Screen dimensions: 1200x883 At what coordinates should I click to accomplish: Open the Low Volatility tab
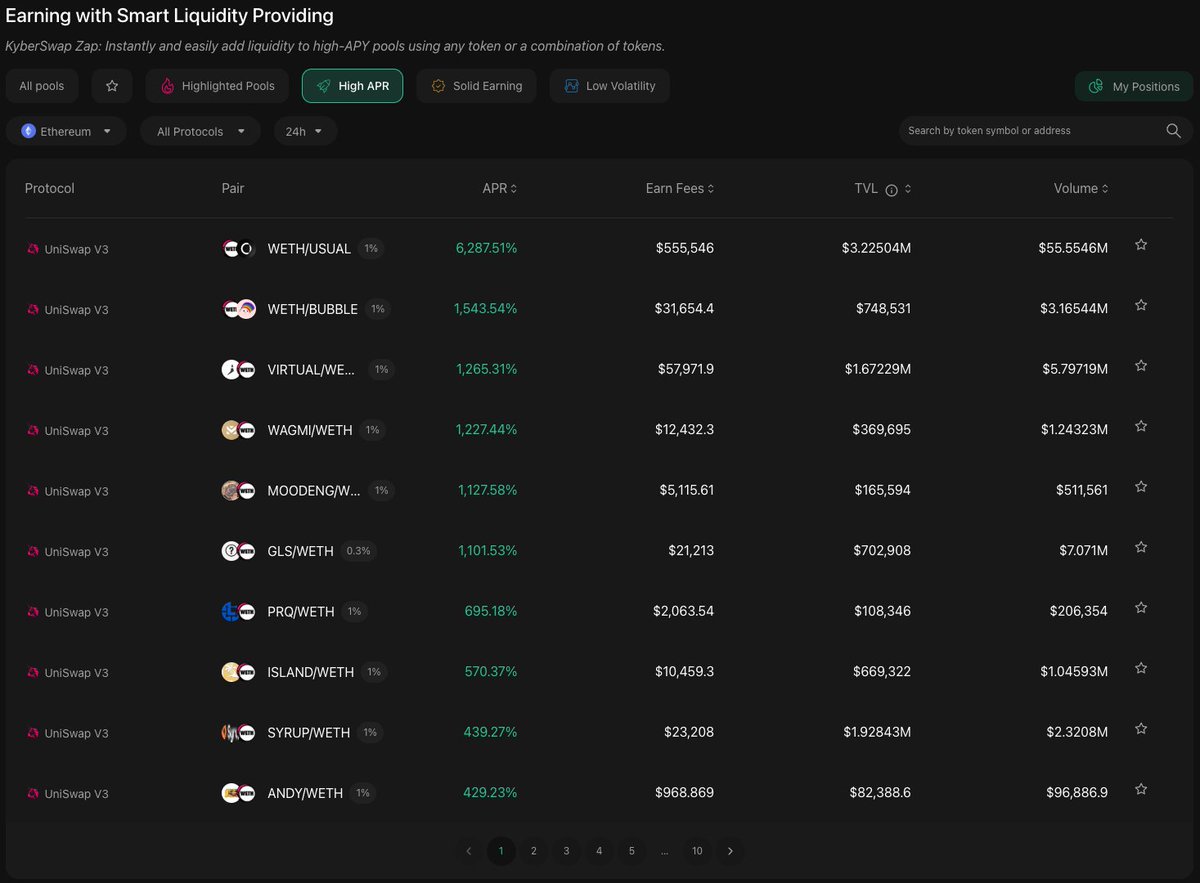[609, 86]
